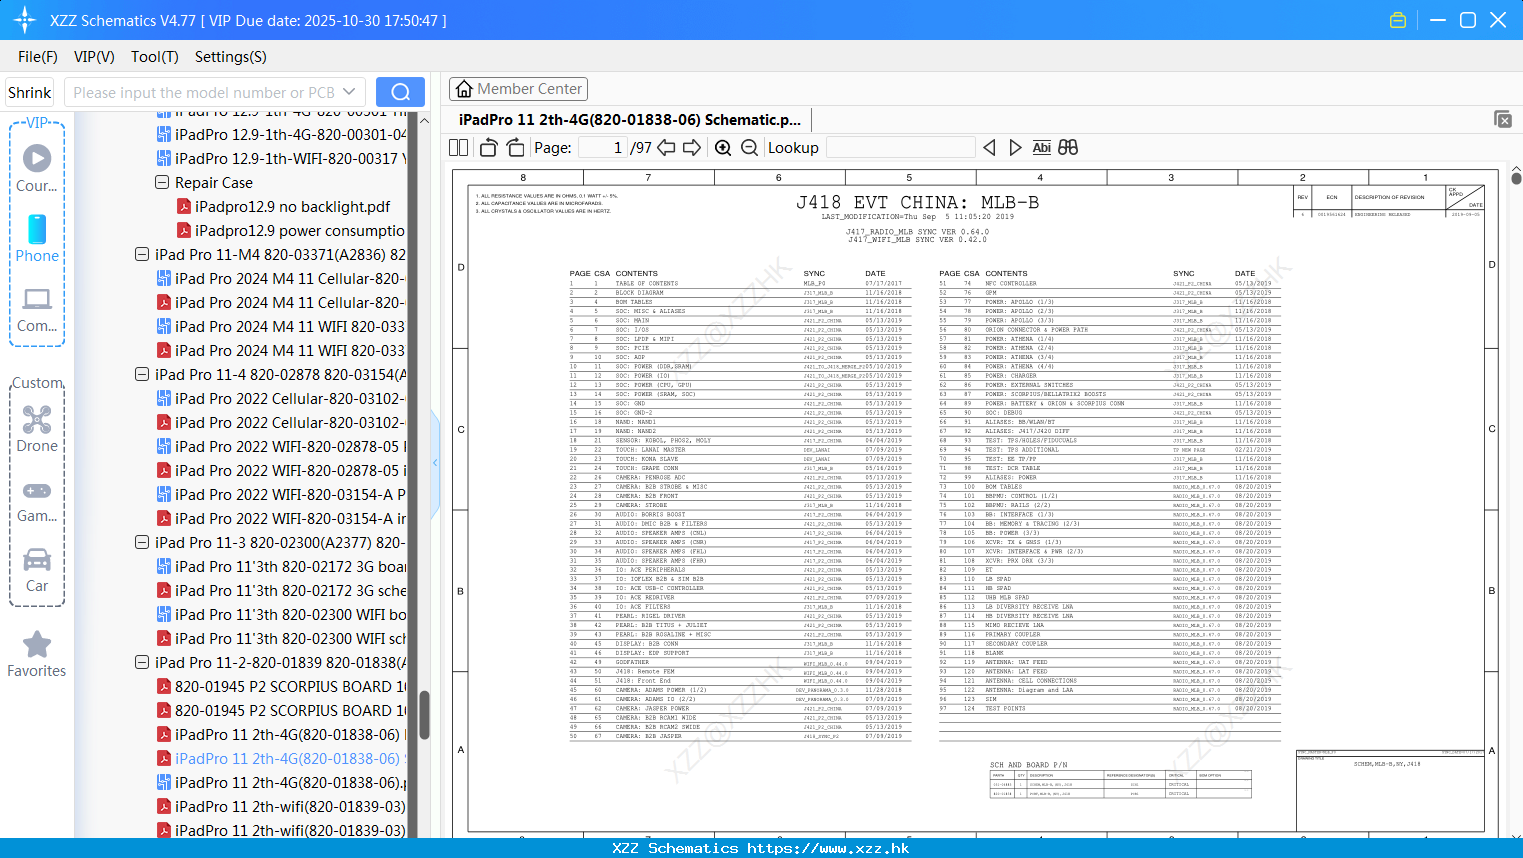Zoom out of the schematic
Screen dimensions: 1523x858
coord(749,147)
